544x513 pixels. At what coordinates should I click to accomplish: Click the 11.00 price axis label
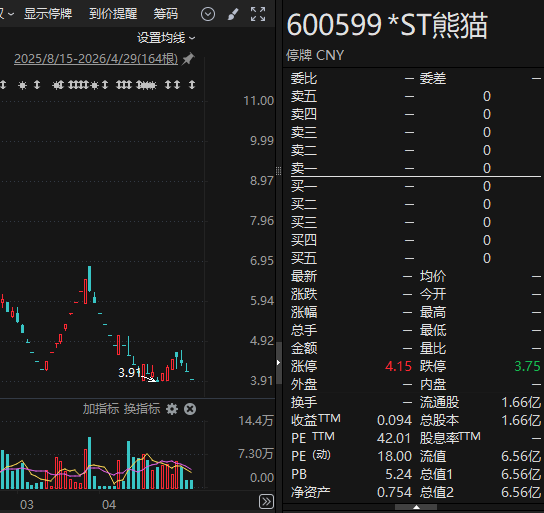259,101
